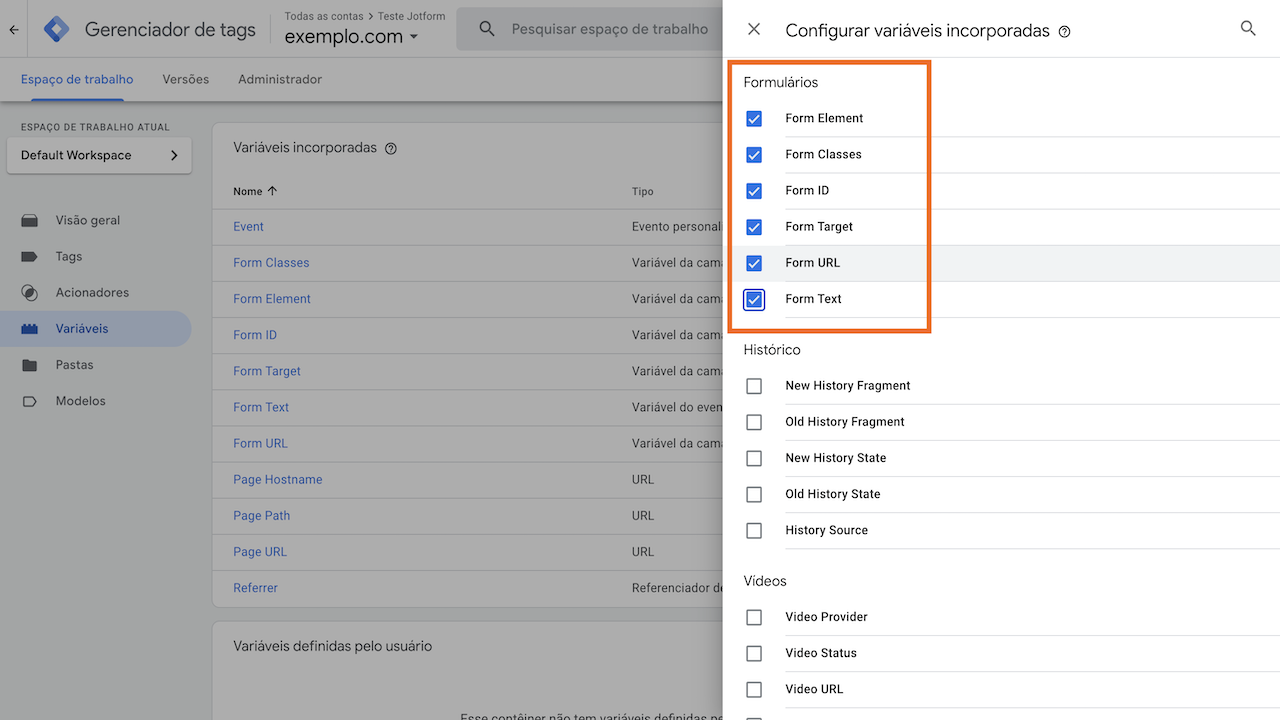
Task: Click the Event variable link
Action: coord(247,226)
